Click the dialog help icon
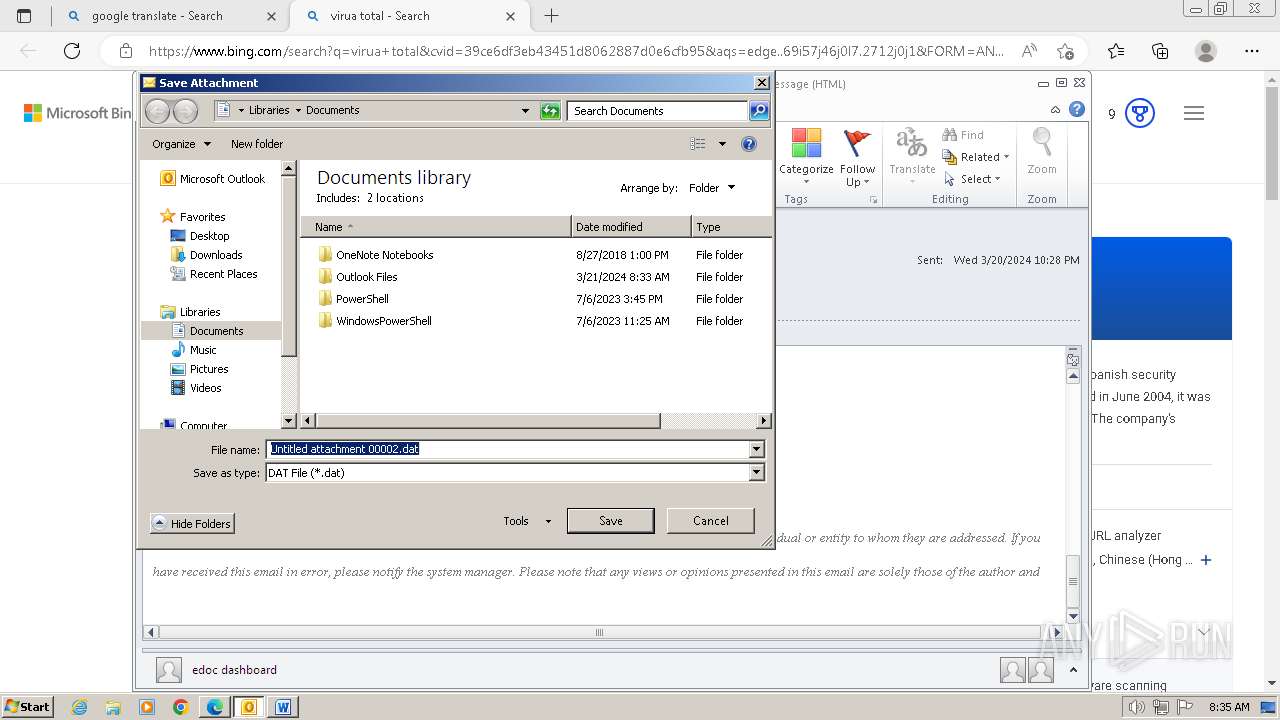The width and height of the screenshot is (1280, 720). coord(749,144)
